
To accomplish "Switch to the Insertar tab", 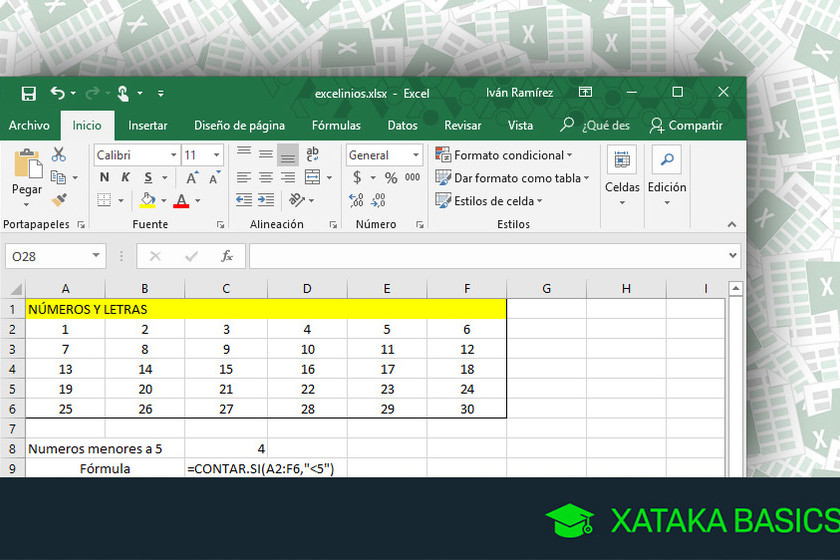I will [148, 125].
